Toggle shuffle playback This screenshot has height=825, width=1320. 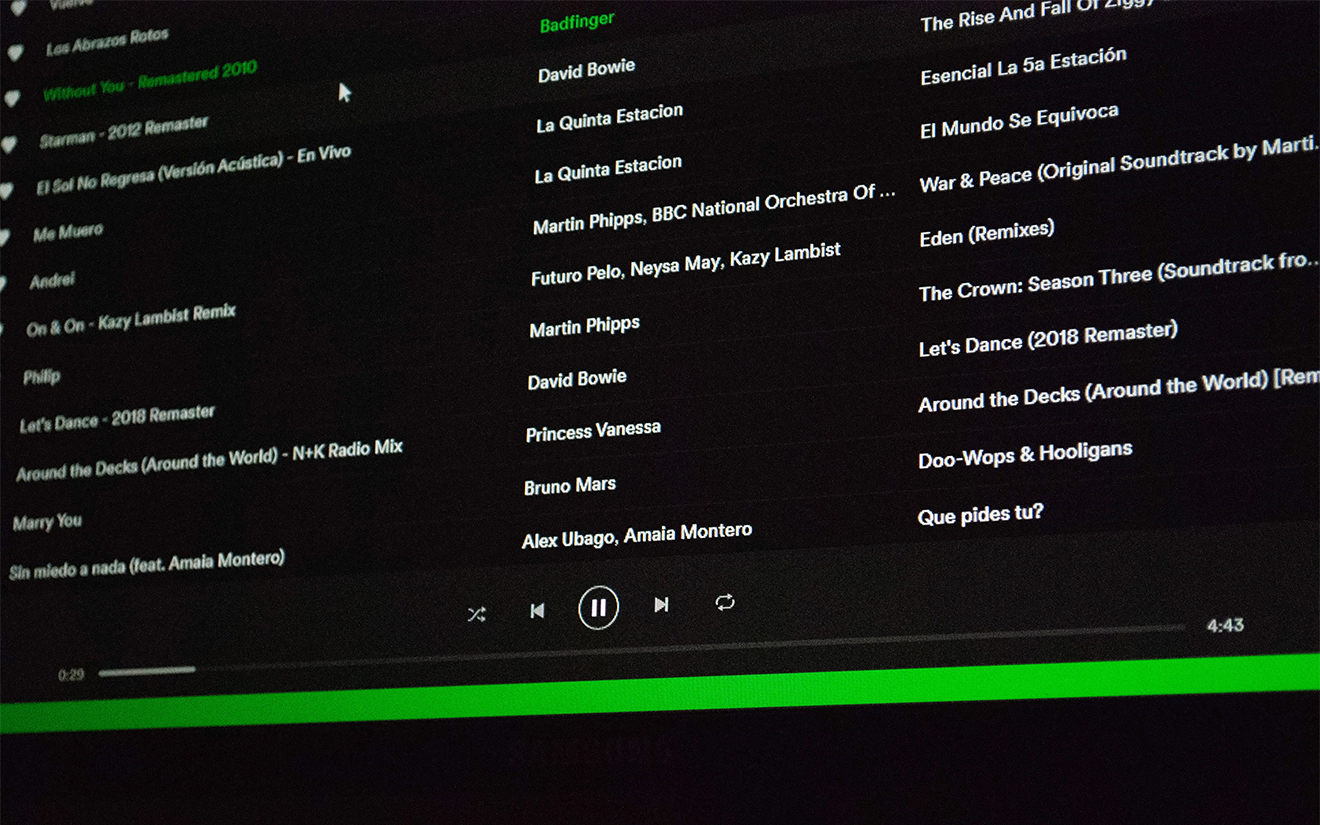[x=476, y=614]
